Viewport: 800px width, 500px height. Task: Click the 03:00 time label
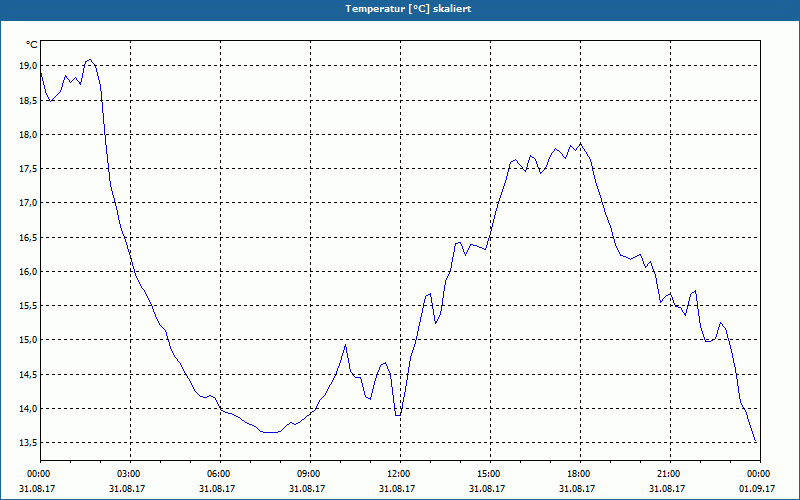(x=131, y=474)
